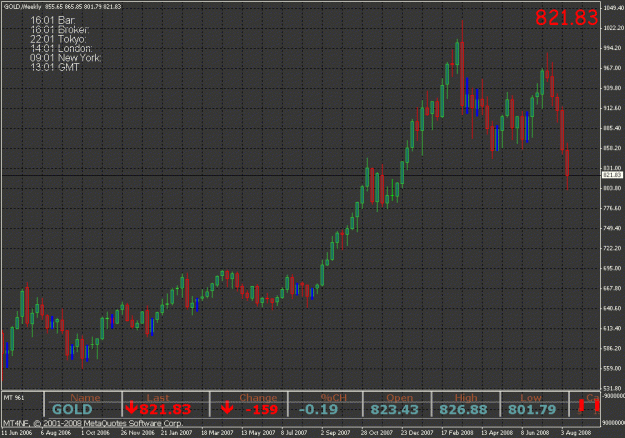Click the 667.80 price axis label
The width and height of the screenshot is (625, 438).
(614, 288)
